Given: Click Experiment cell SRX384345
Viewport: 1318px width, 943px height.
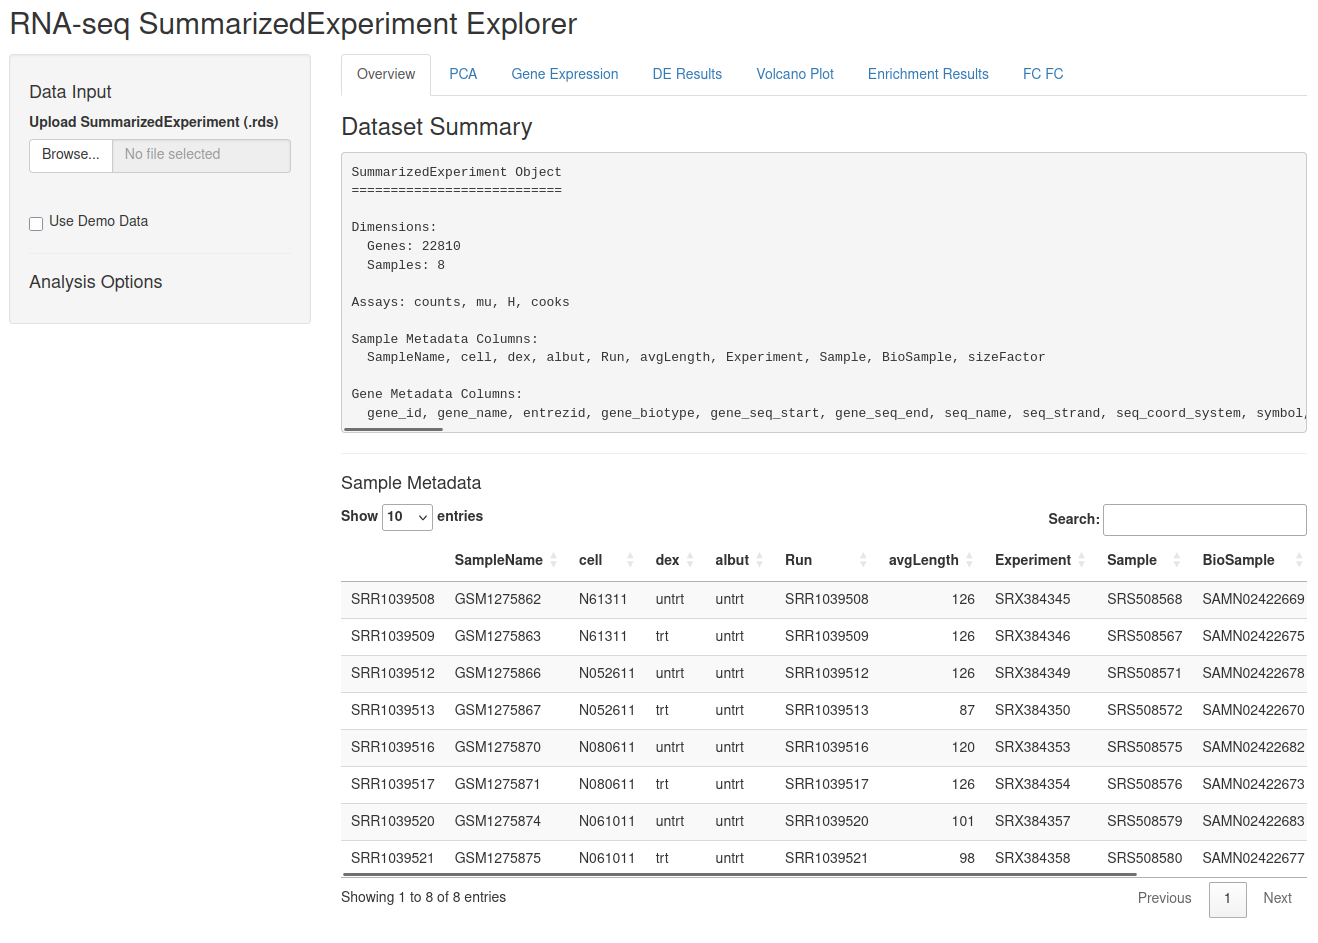Looking at the screenshot, I should point(1032,599).
